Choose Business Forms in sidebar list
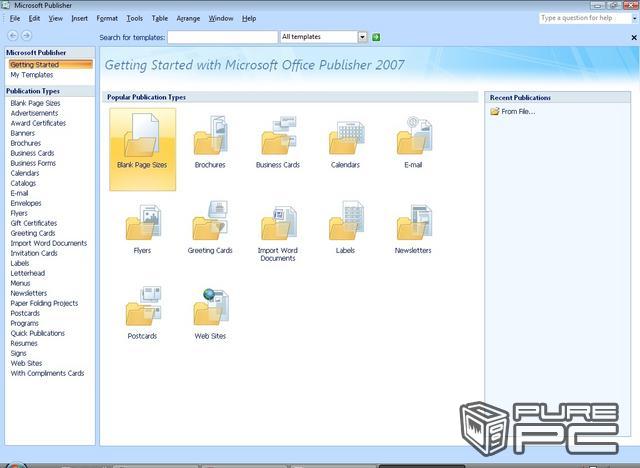640x468 pixels. point(33,163)
